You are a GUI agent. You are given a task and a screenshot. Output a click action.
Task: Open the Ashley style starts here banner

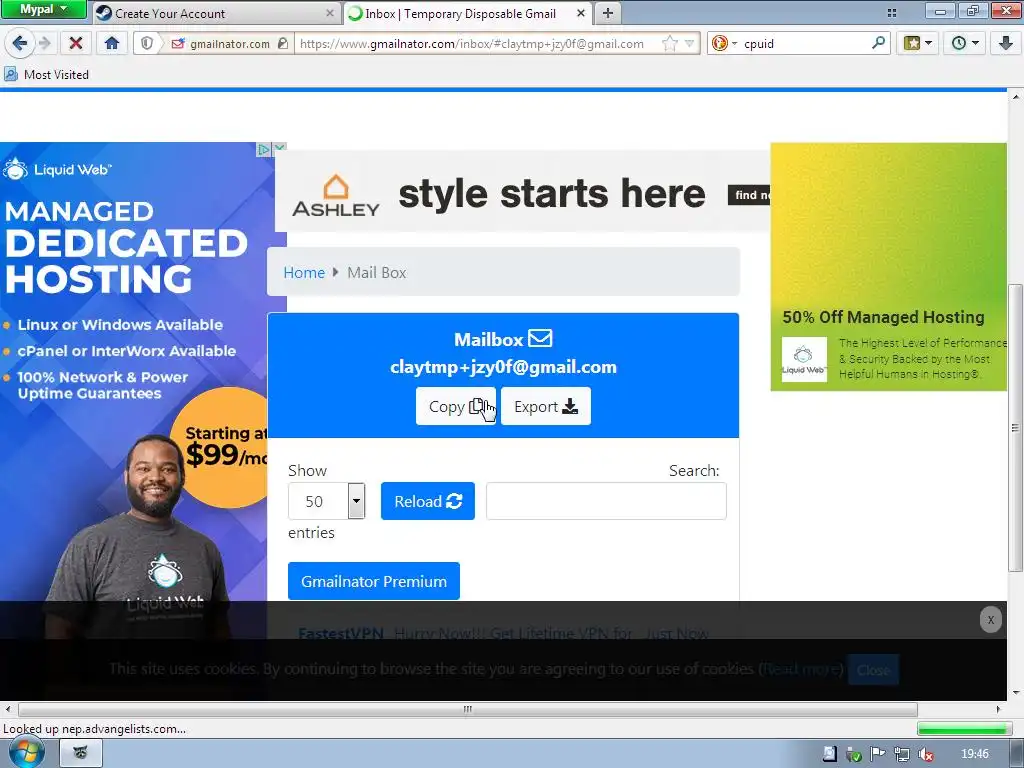[x=522, y=192]
